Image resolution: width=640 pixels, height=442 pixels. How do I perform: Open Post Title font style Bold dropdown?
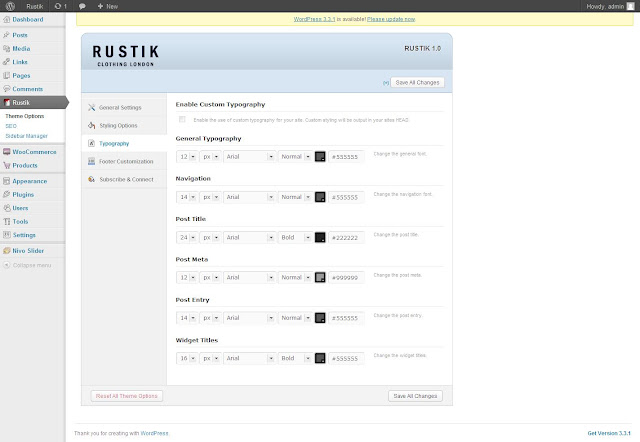click(295, 238)
